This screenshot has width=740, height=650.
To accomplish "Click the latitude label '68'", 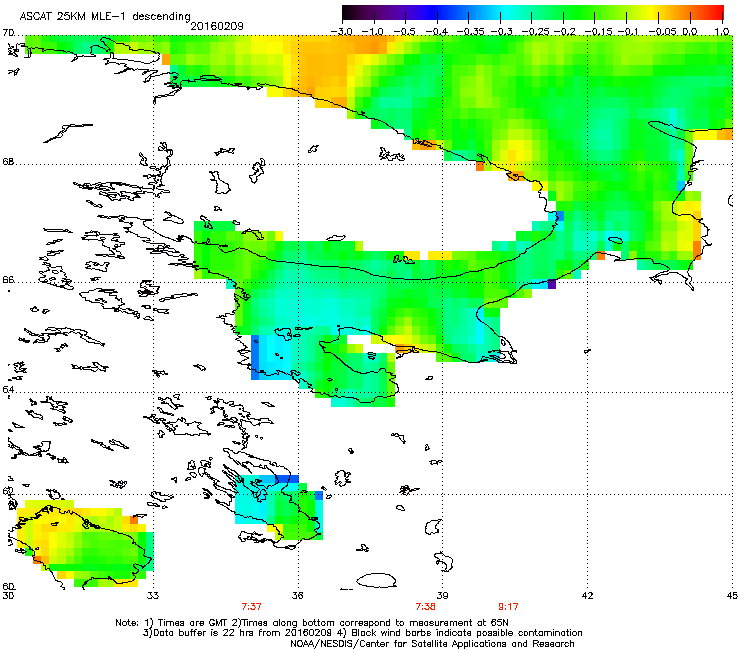I will coord(8,161).
